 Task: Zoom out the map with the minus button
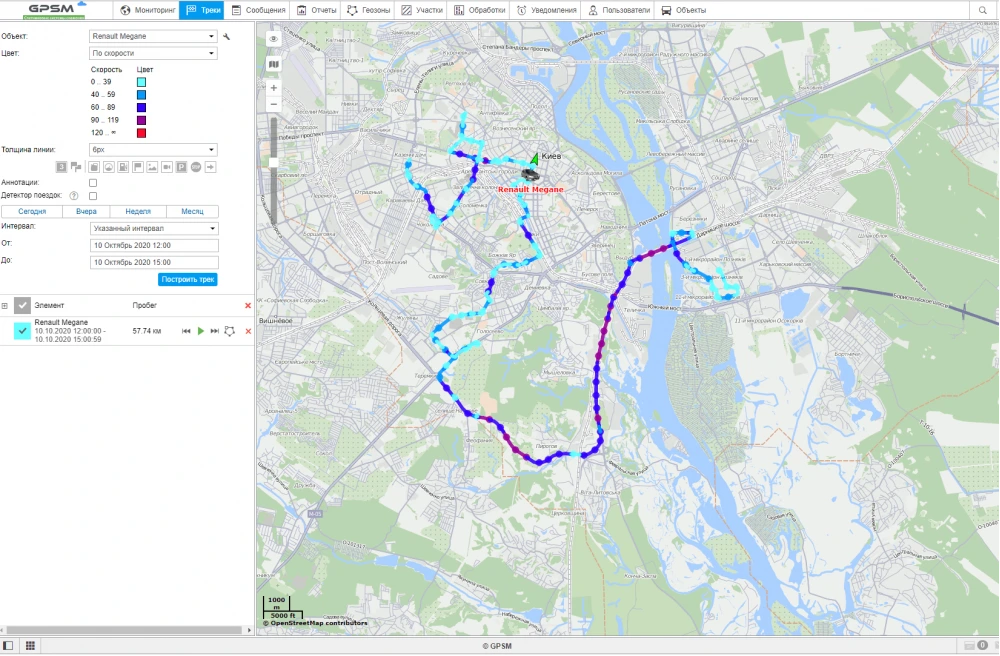274,104
